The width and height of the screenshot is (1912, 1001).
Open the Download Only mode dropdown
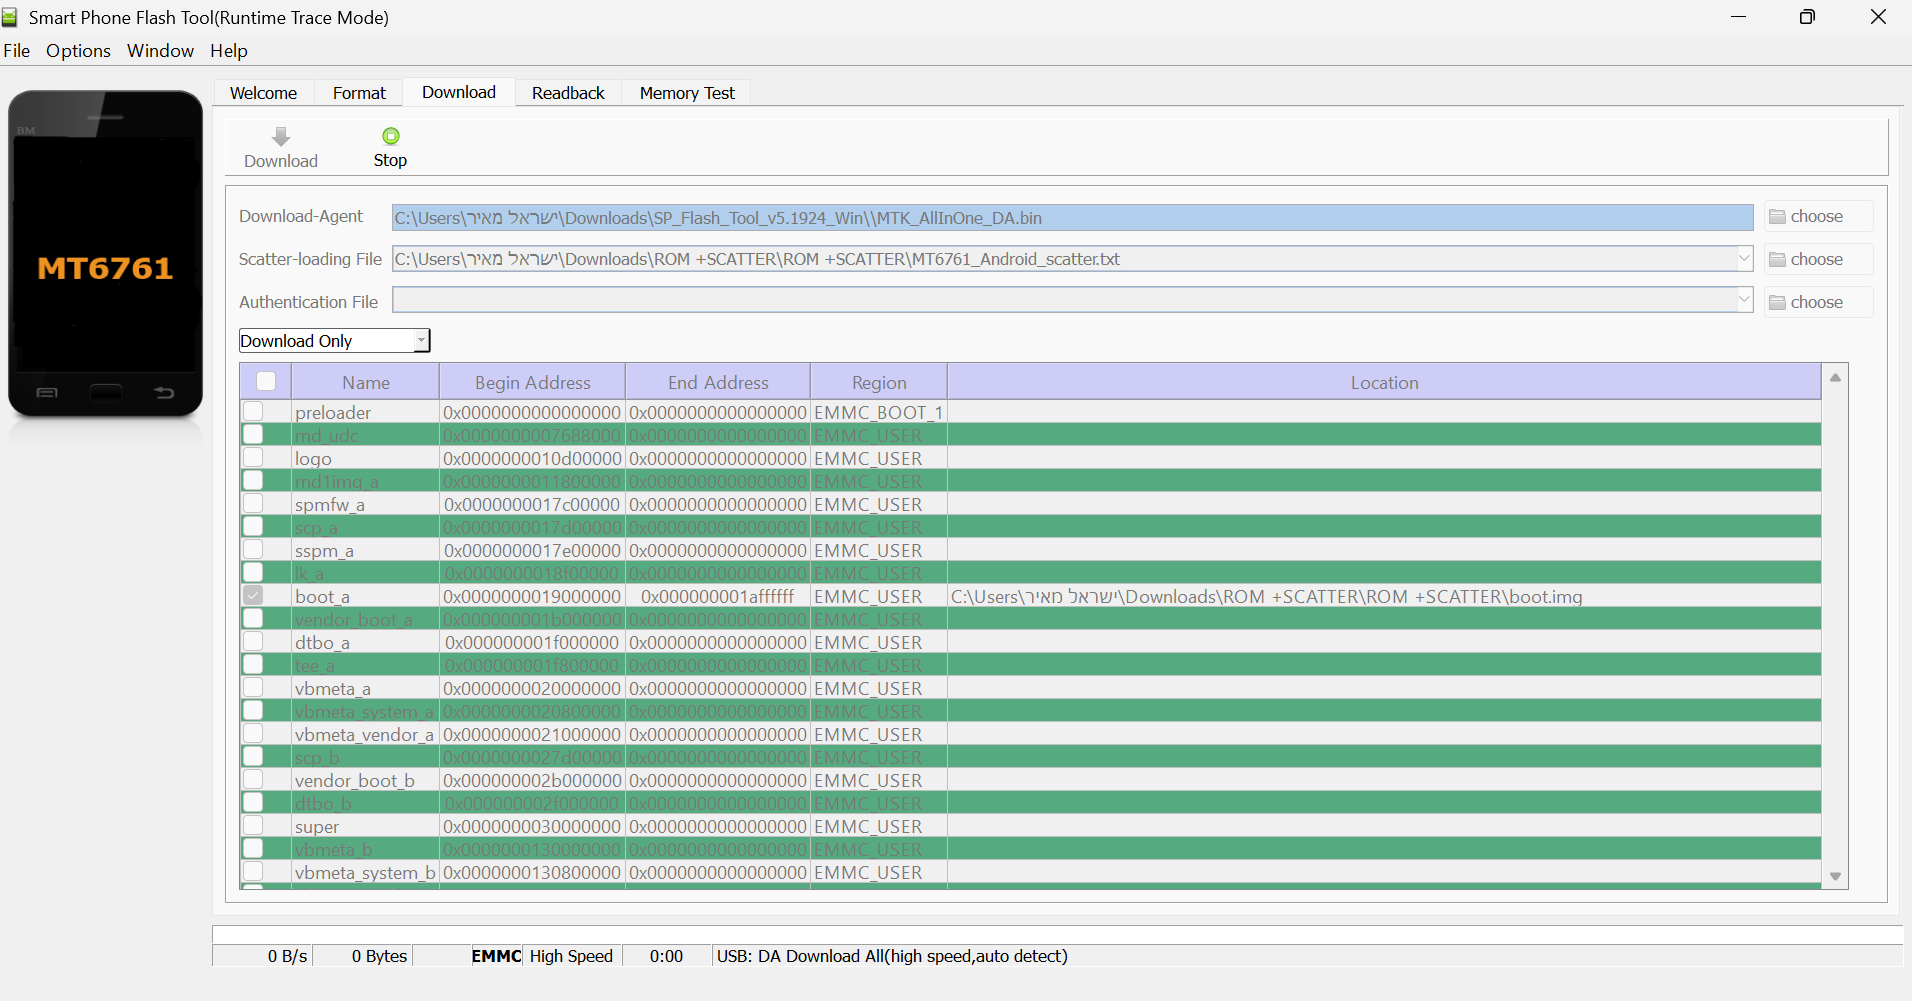click(x=421, y=341)
